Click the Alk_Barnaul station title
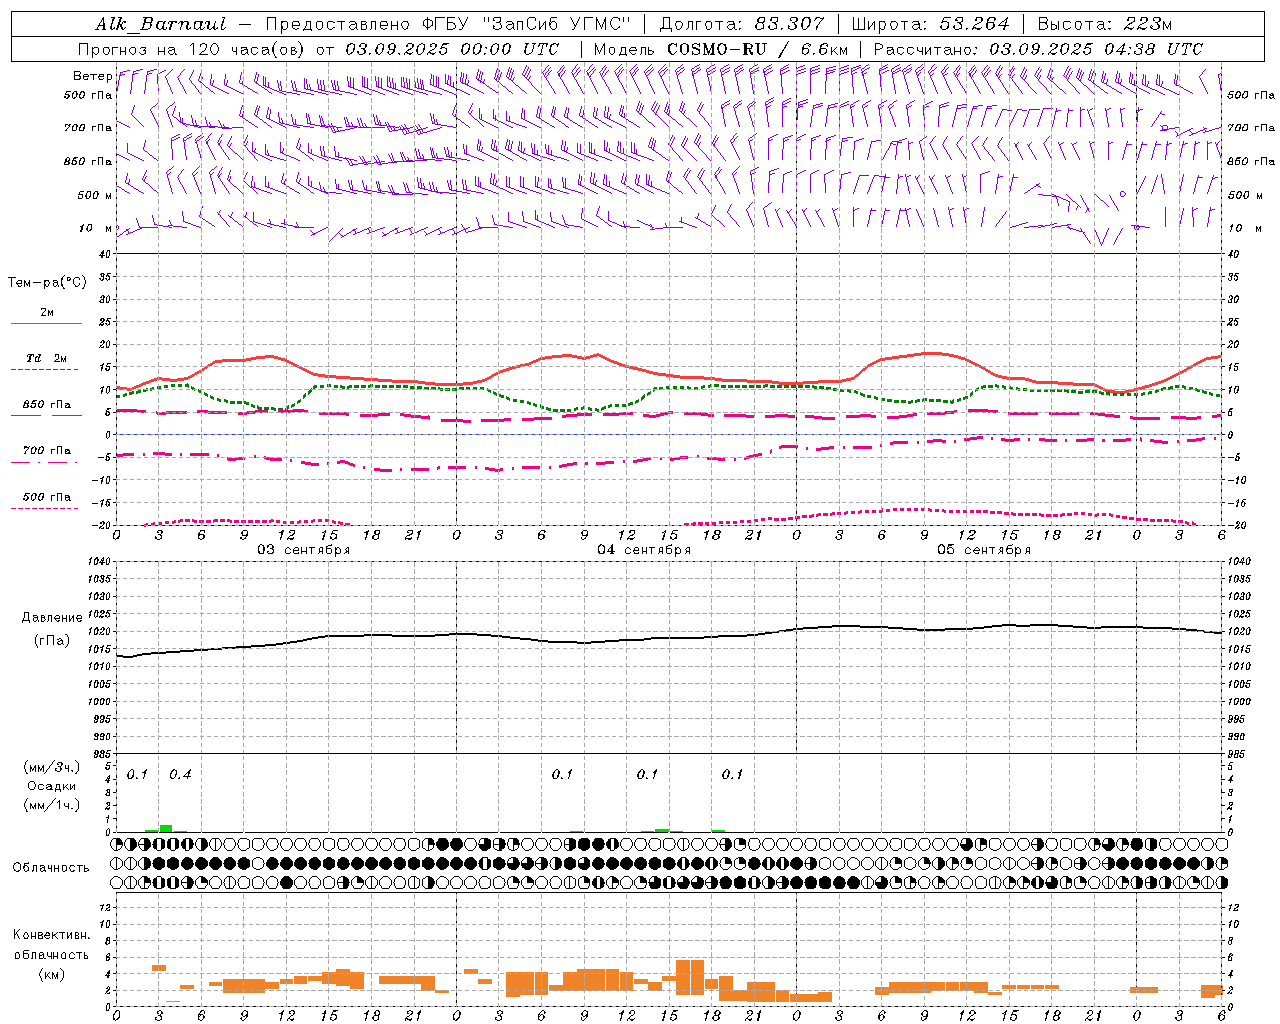Screen dimensions: 1280x1024 [160, 24]
